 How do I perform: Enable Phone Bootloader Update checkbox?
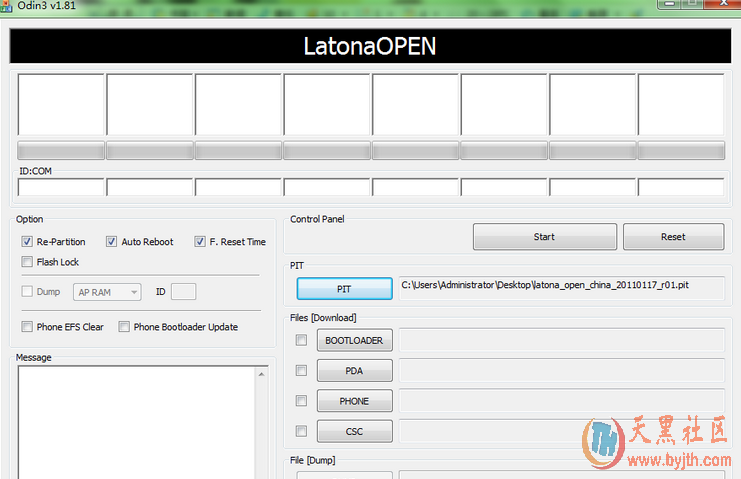125,327
